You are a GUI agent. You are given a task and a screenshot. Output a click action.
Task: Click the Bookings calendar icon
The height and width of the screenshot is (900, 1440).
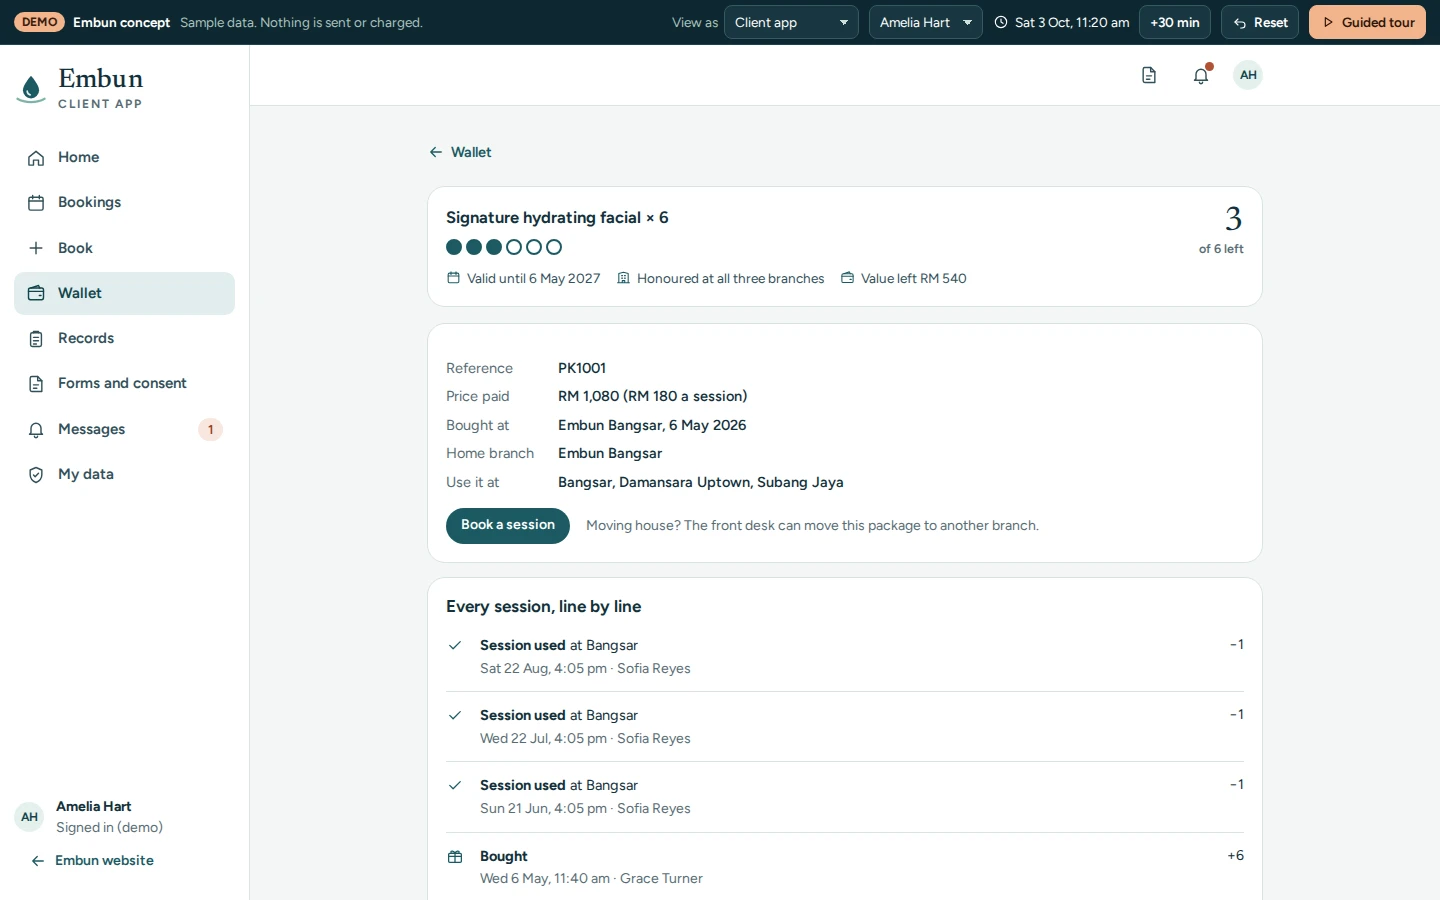click(36, 203)
